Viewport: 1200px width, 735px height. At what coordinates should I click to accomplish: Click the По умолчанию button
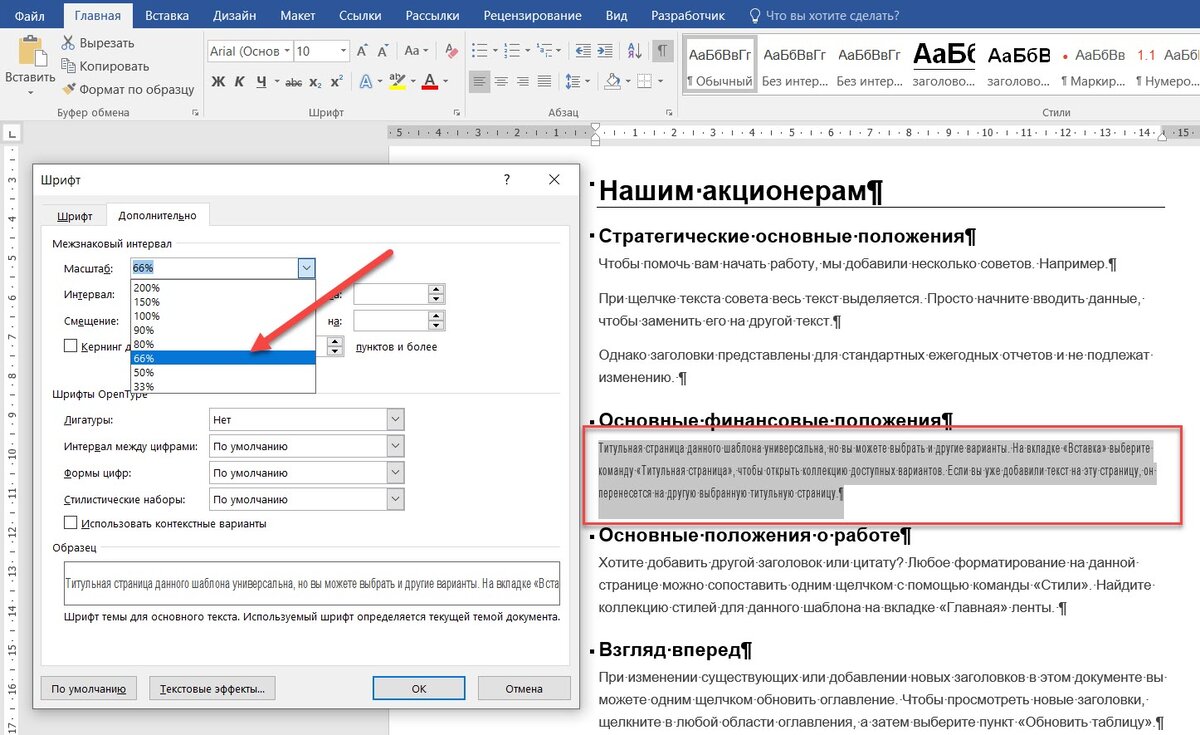(x=88, y=688)
